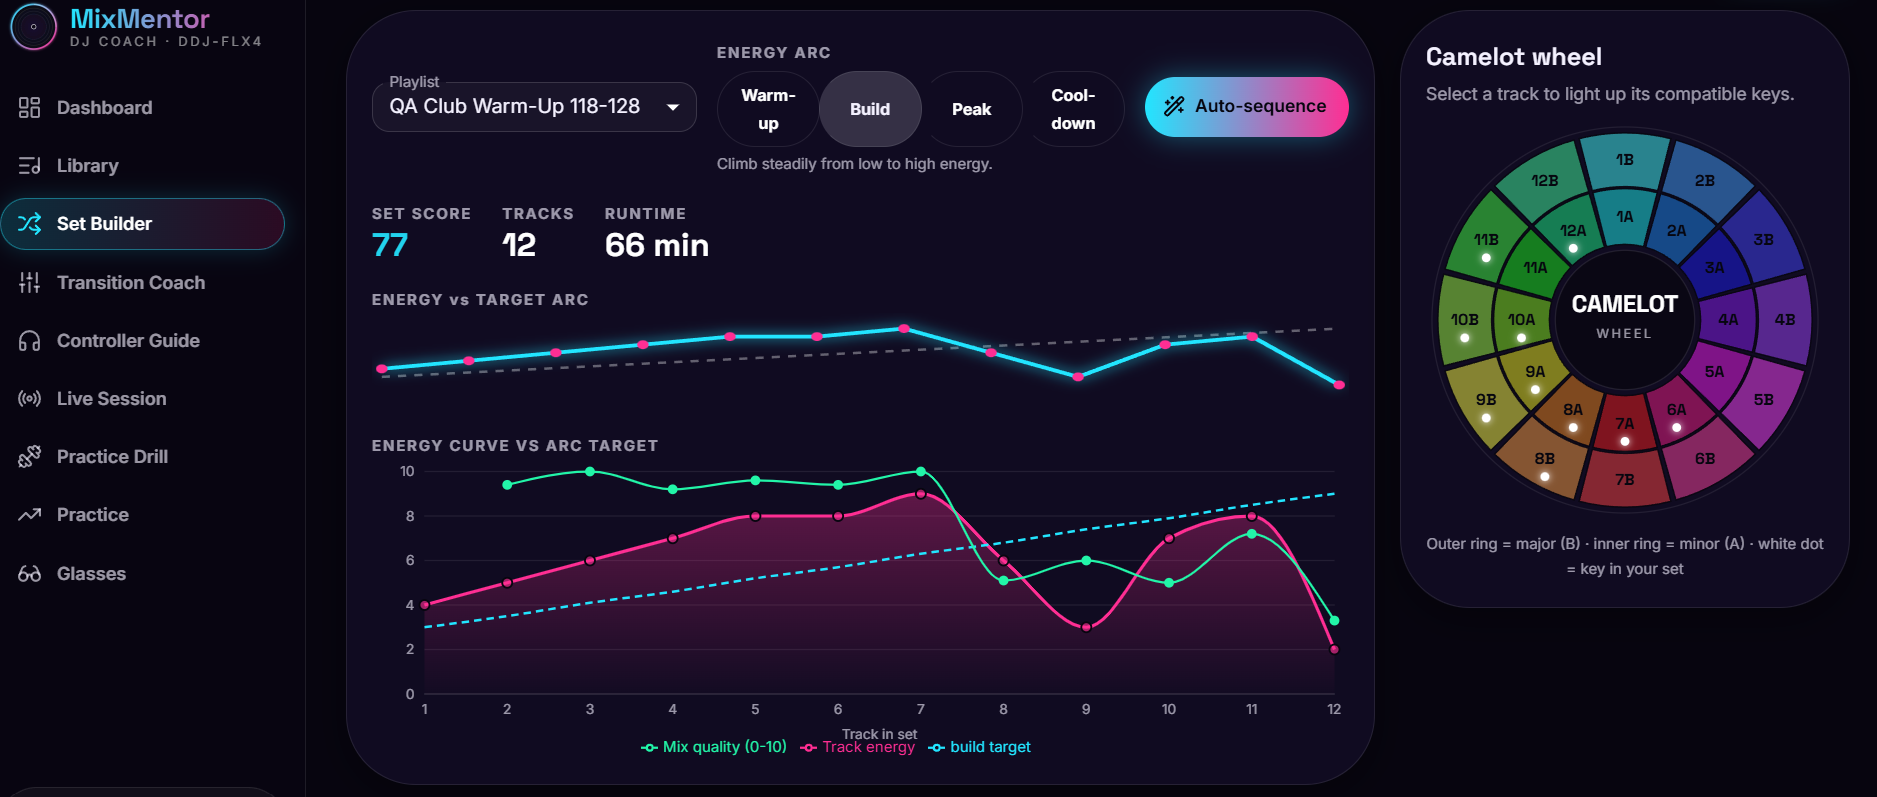The height and width of the screenshot is (797, 1877).
Task: Click the 5A inner ring segment
Action: click(1715, 372)
